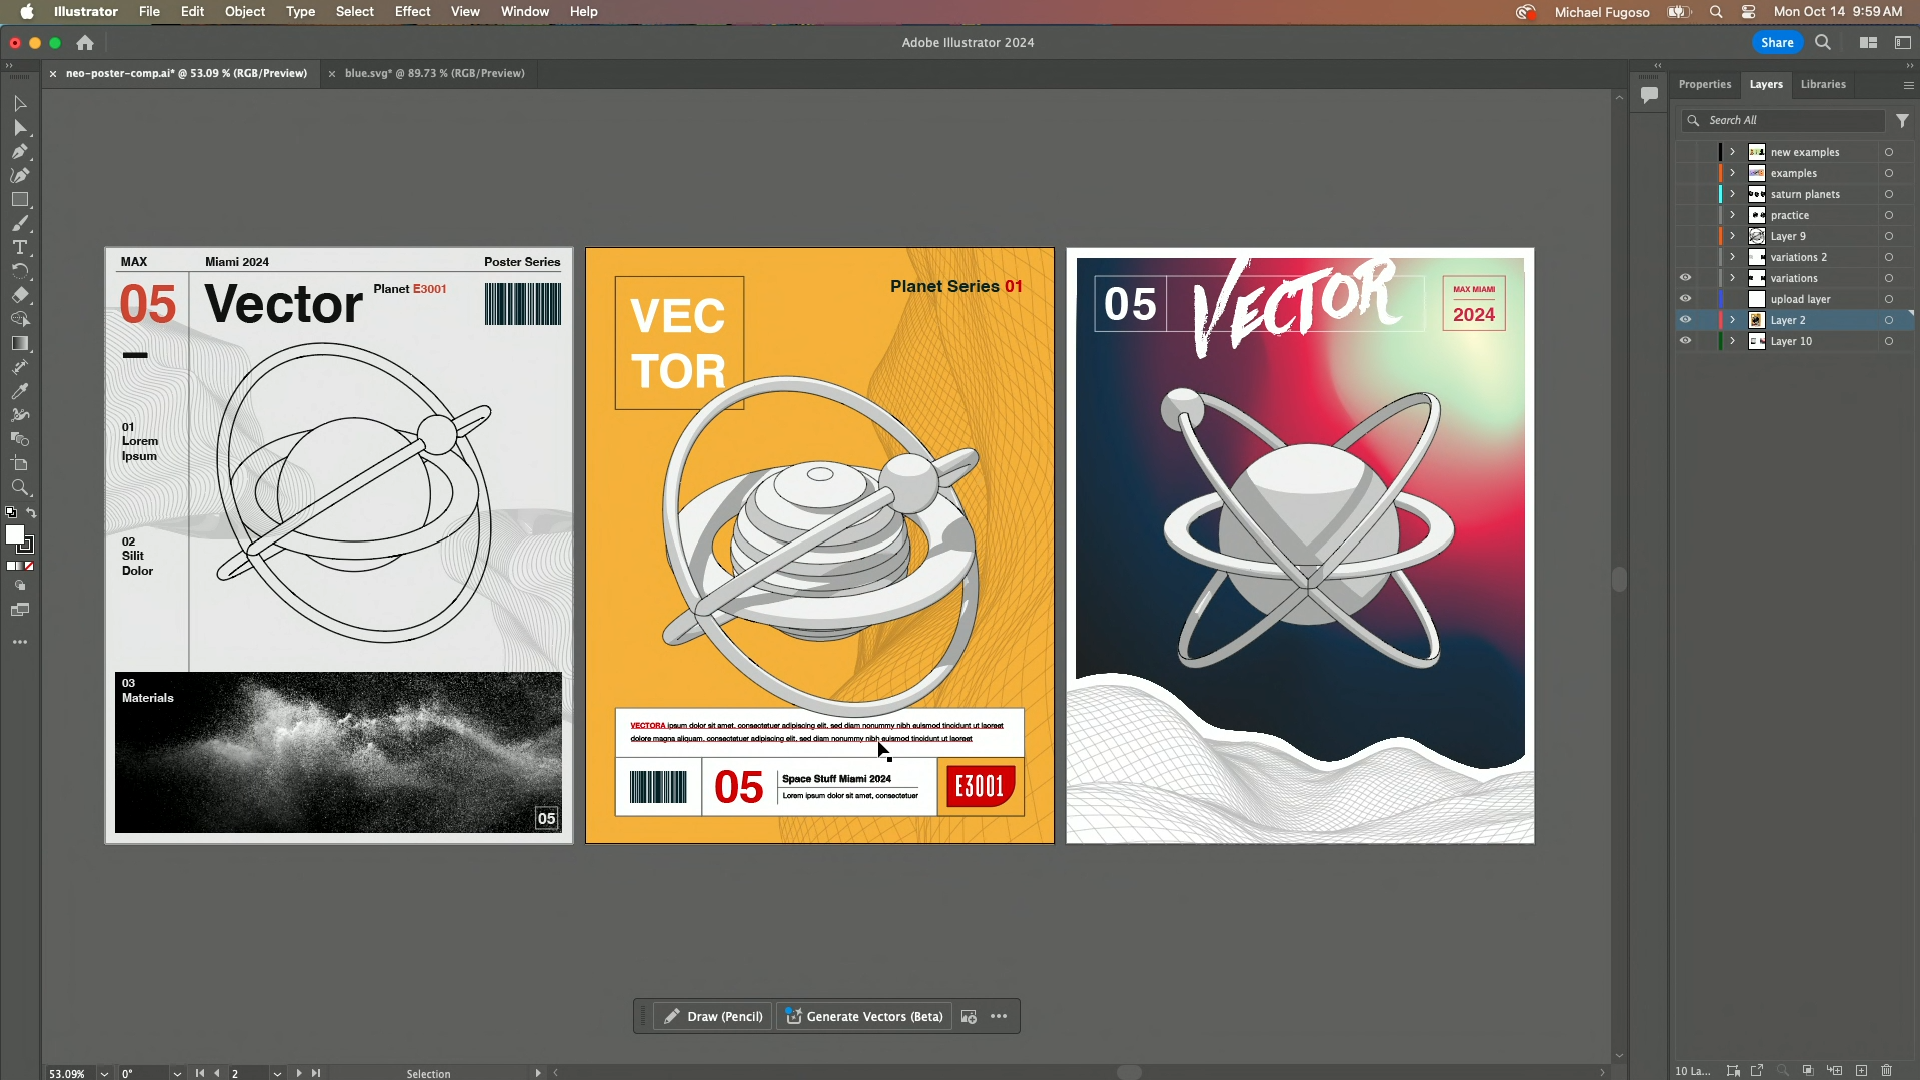1920x1080 pixels.
Task: Expand the saturn planets layer
Action: point(1732,193)
